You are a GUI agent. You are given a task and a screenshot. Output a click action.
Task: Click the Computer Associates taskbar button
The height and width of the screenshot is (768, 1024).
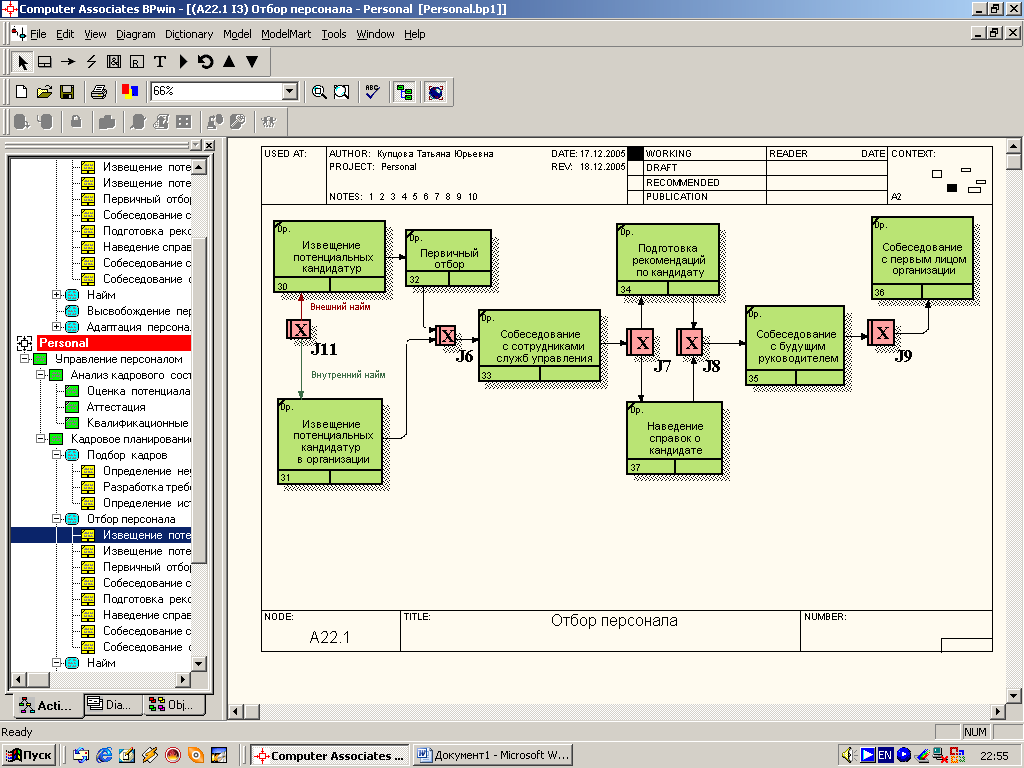pyautogui.click(x=330, y=756)
